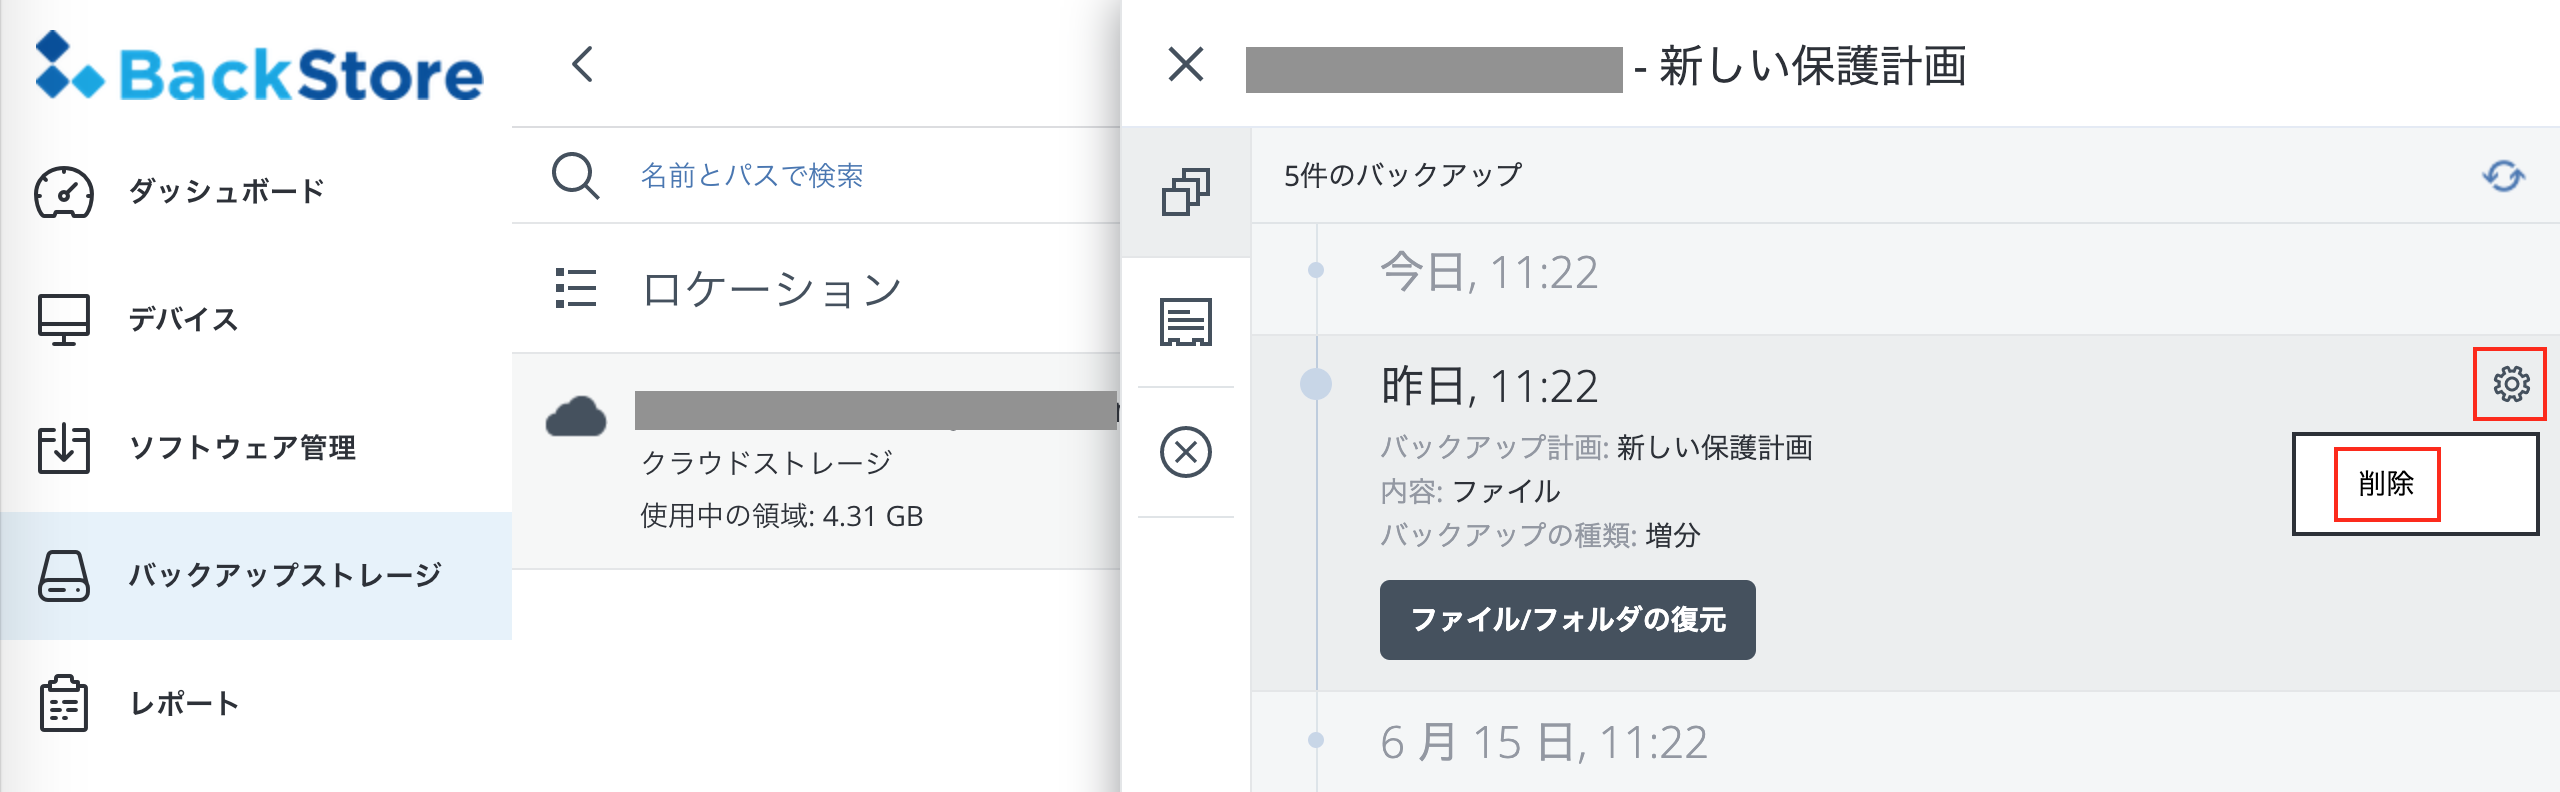Select バックアップストレージ in sidebar
This screenshot has width=2560, height=792.
284,575
